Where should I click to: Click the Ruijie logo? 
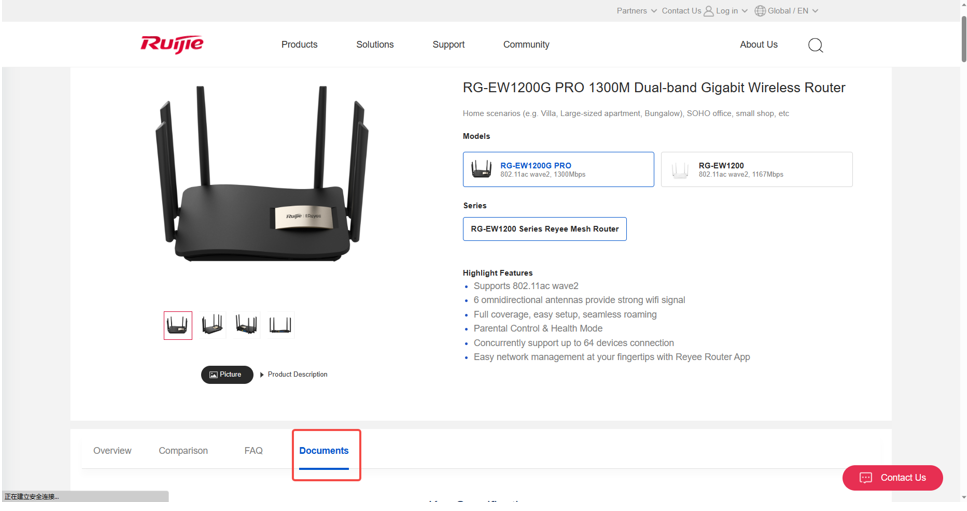(172, 44)
